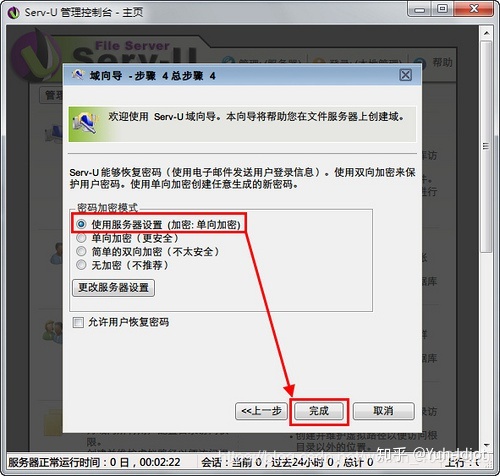Maximize the Serv-U 管理控制台 window
The height and width of the screenshot is (476, 500).
[x=442, y=9]
